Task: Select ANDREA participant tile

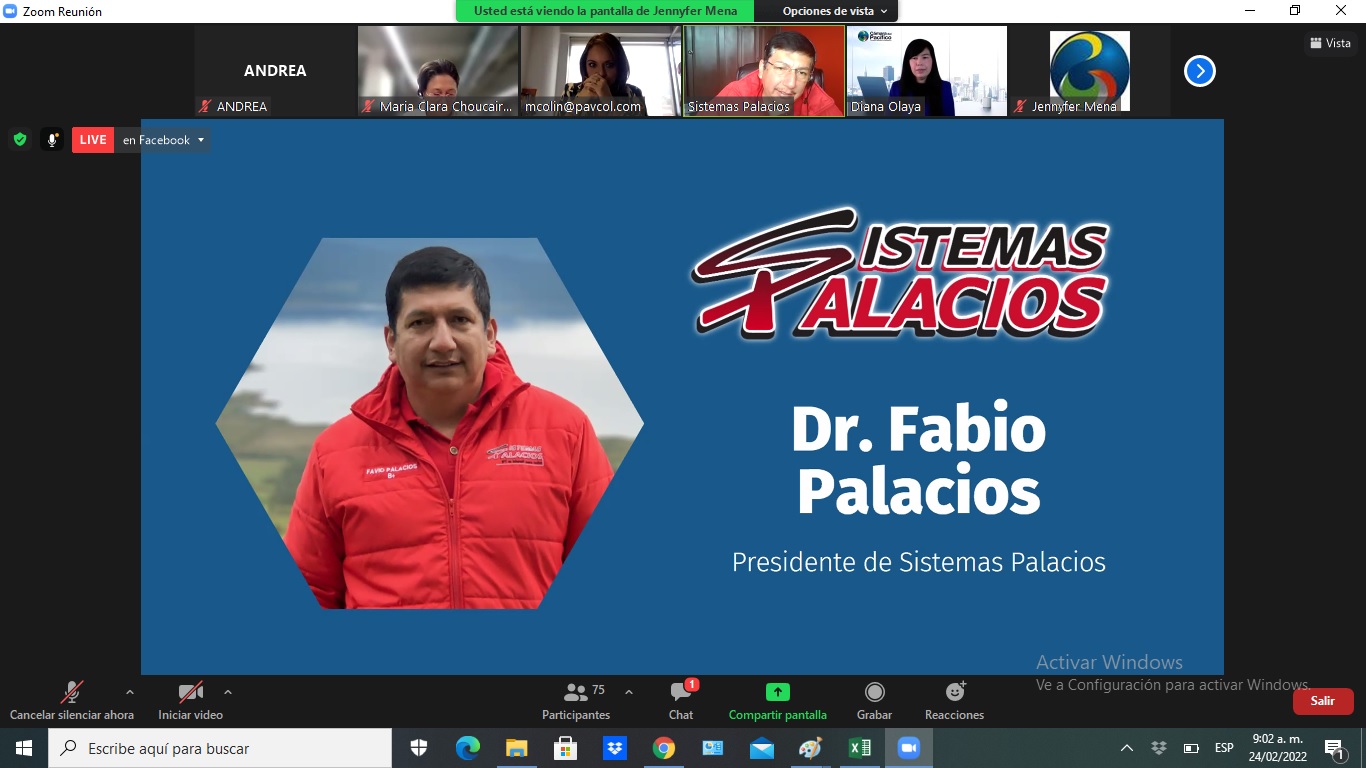Action: (x=275, y=71)
